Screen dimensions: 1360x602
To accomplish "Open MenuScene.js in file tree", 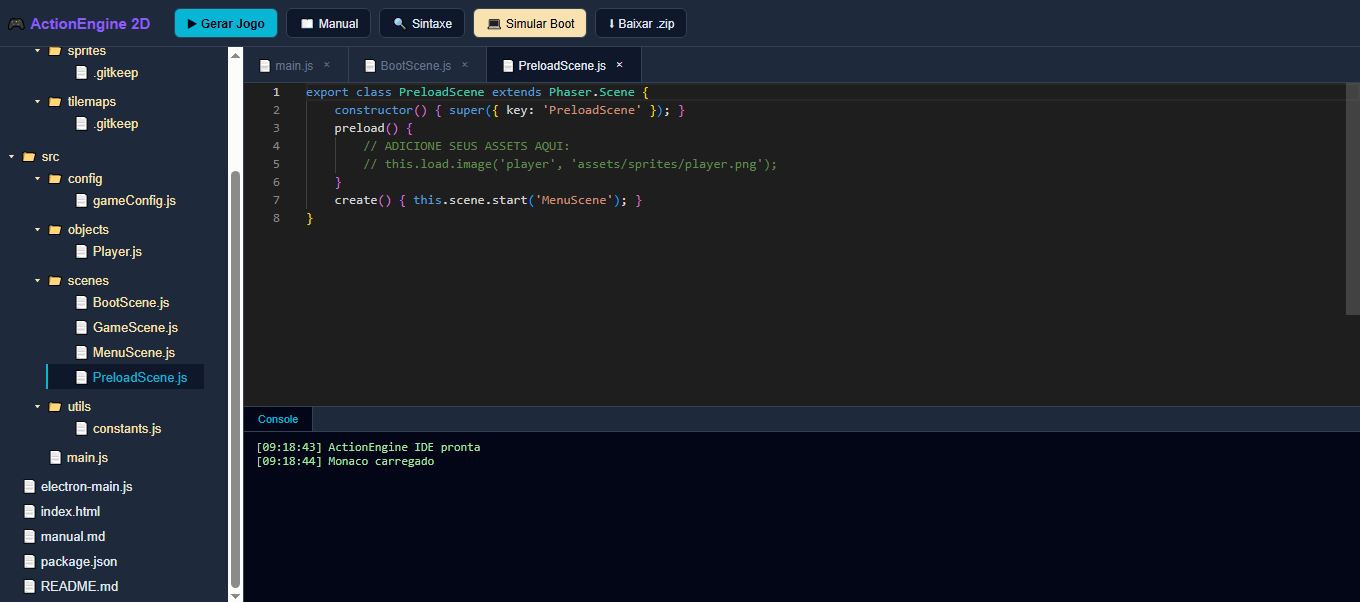I will point(134,352).
